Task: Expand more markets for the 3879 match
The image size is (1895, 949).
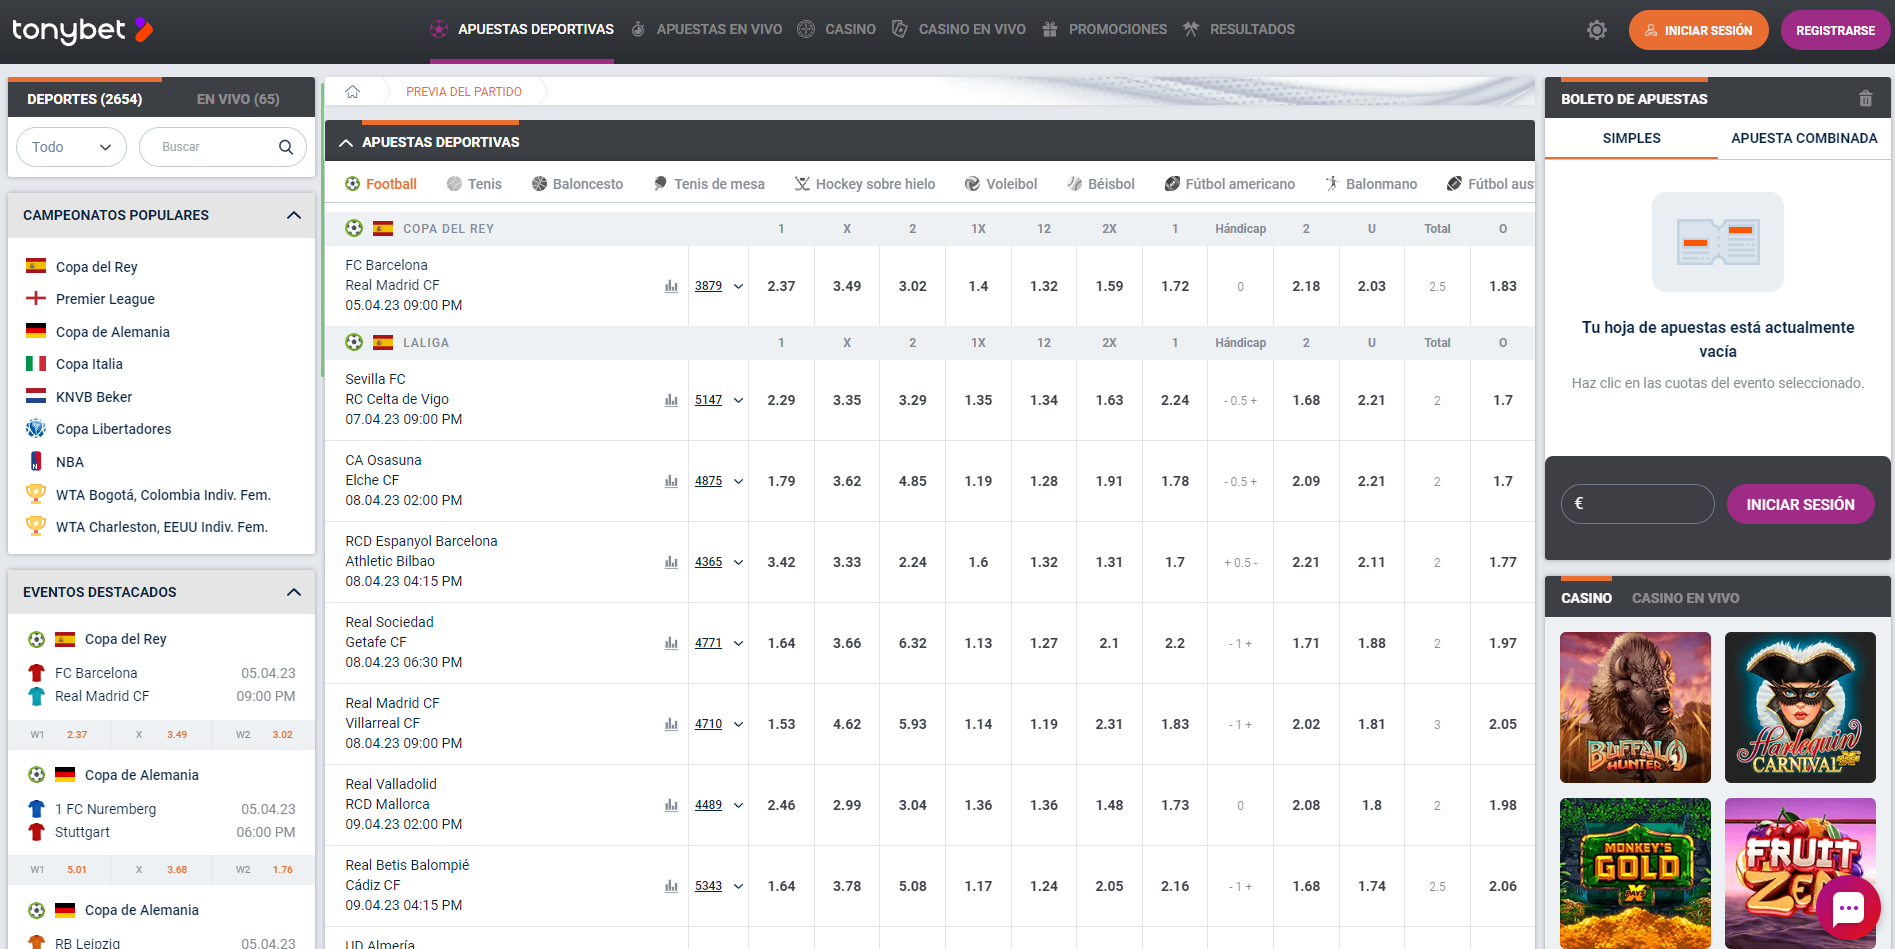Action: click(x=738, y=286)
